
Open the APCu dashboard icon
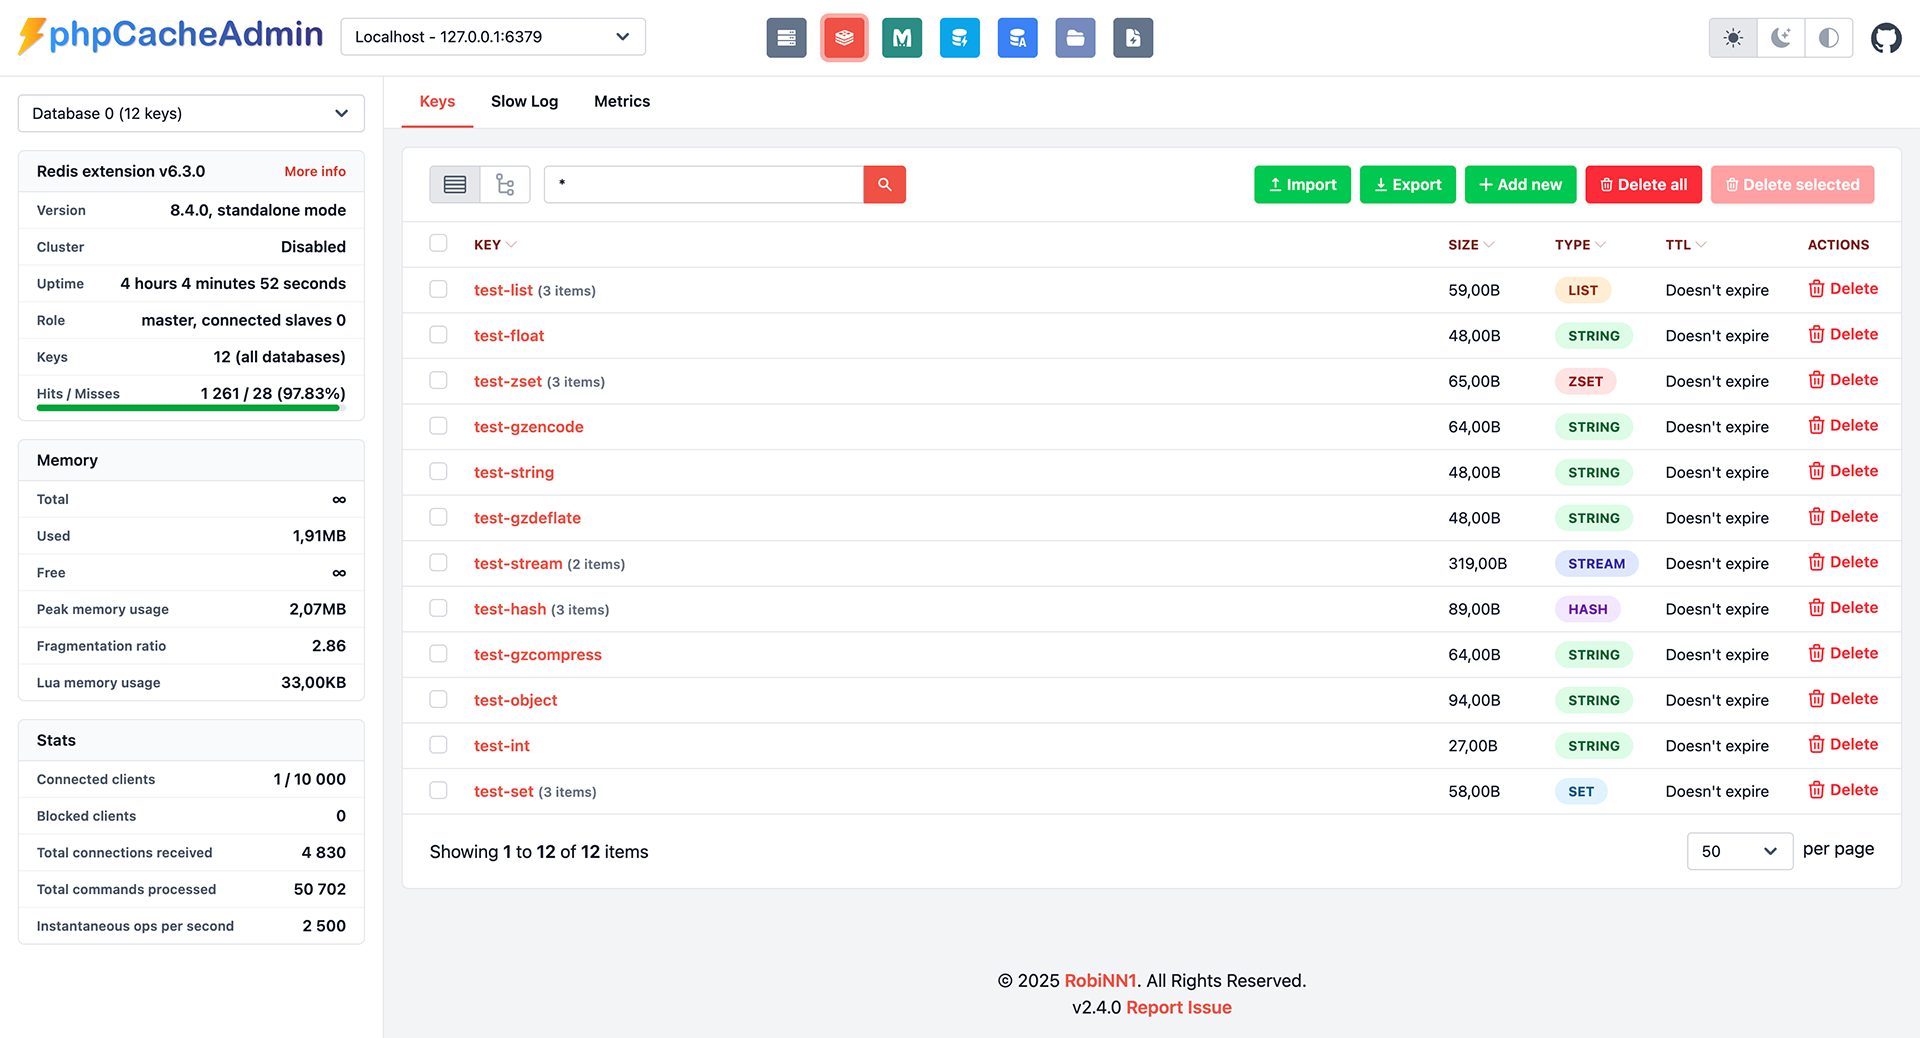coord(1017,38)
